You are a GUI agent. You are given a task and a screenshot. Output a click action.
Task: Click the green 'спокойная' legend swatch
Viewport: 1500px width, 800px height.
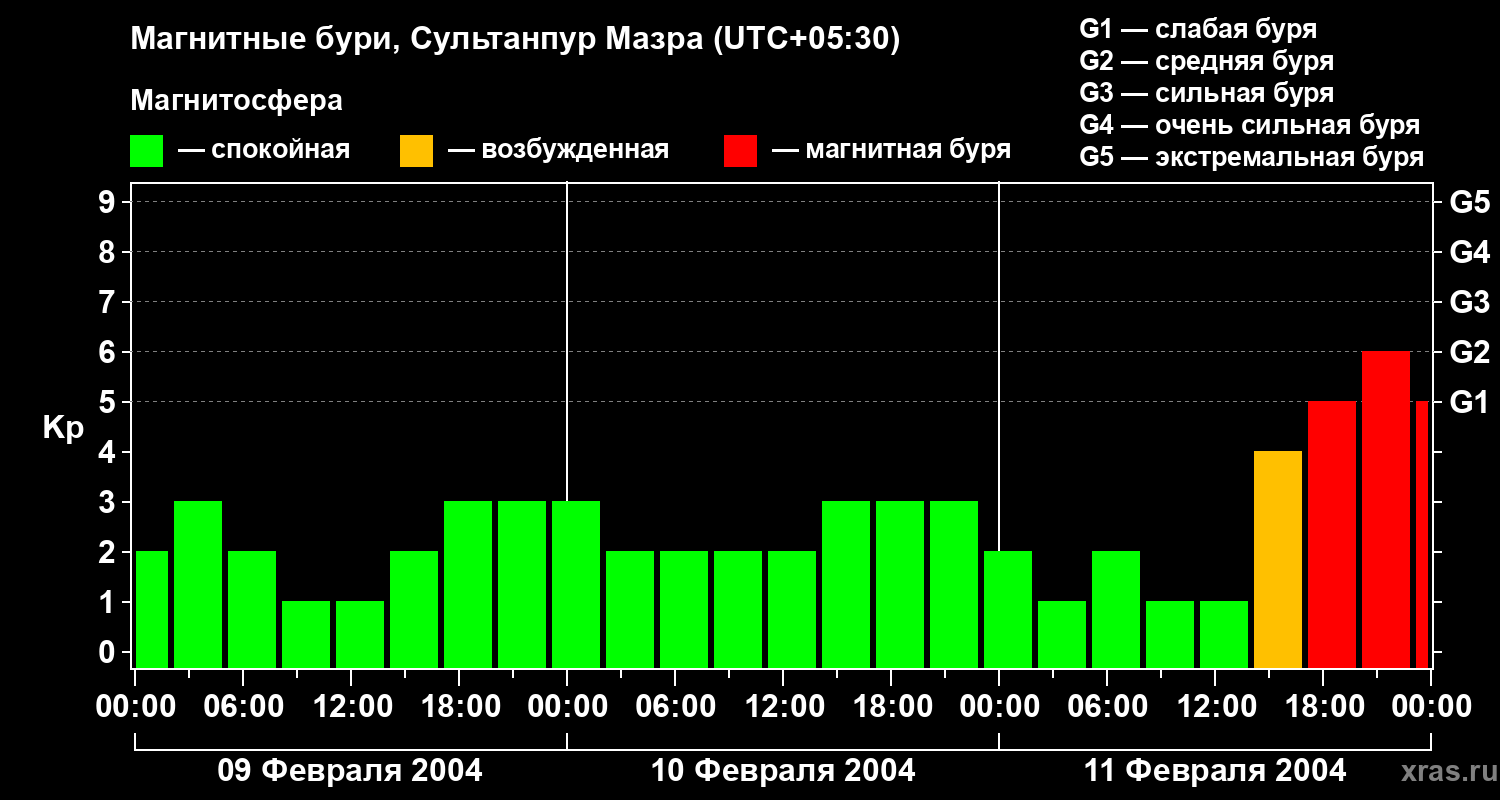click(x=147, y=151)
